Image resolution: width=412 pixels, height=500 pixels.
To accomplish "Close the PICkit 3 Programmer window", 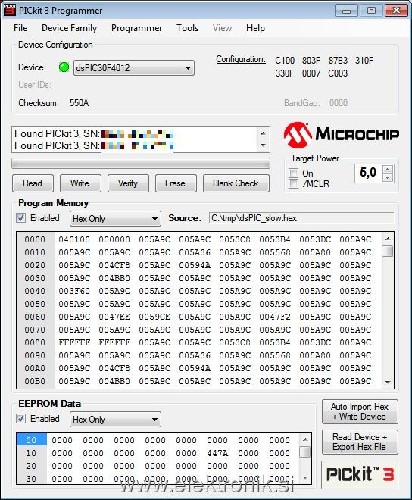I will click(x=396, y=11).
